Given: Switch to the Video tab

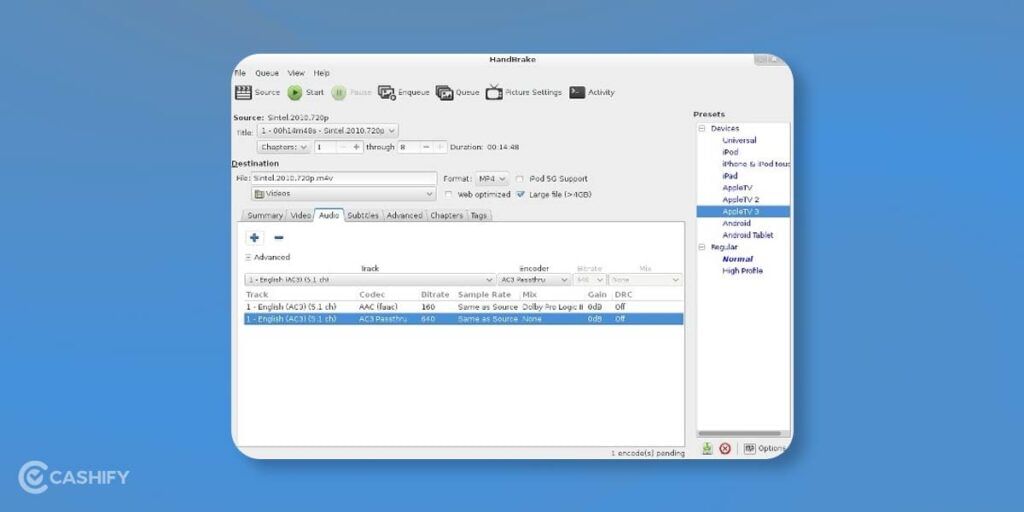Looking at the screenshot, I should pyautogui.click(x=300, y=216).
